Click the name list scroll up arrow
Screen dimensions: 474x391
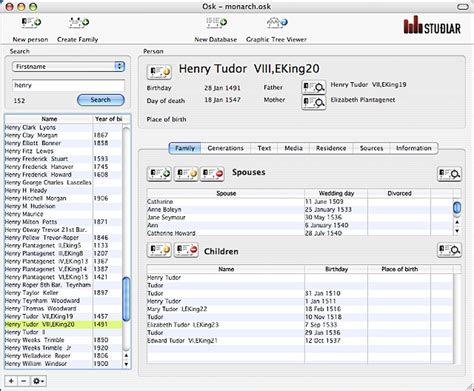coord(126,356)
